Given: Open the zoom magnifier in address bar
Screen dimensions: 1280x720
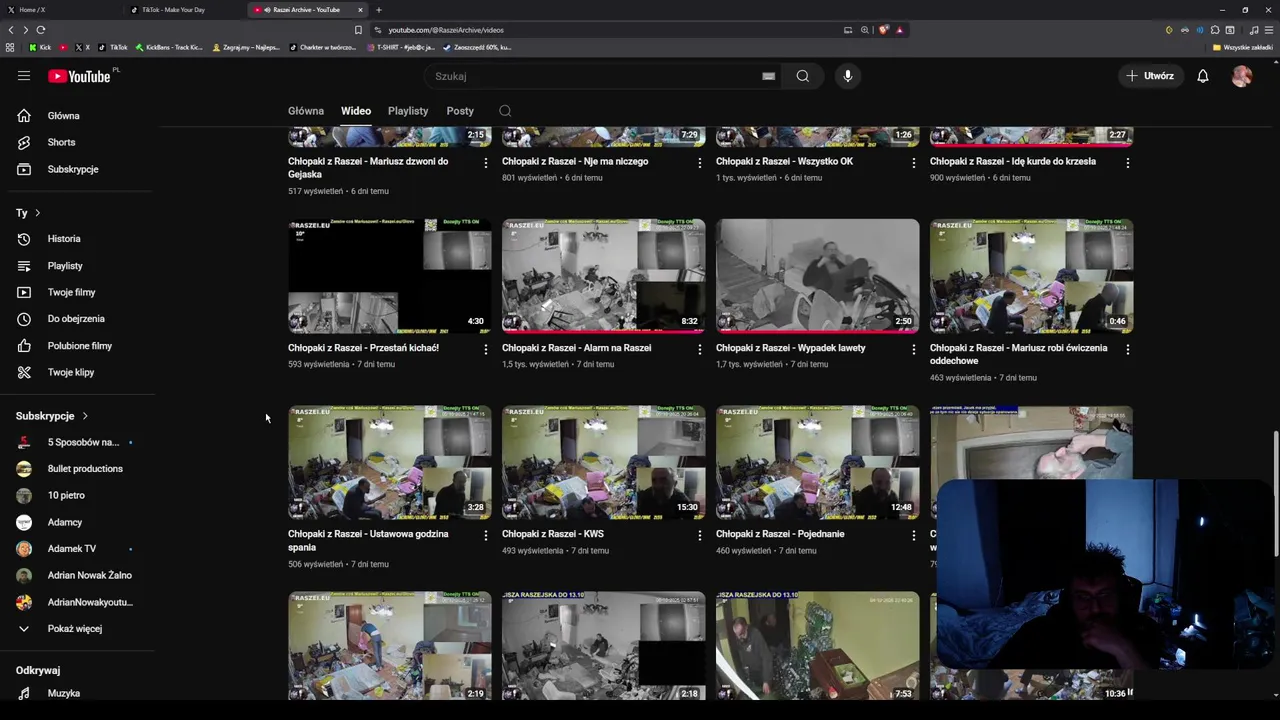Looking at the screenshot, I should click(865, 30).
